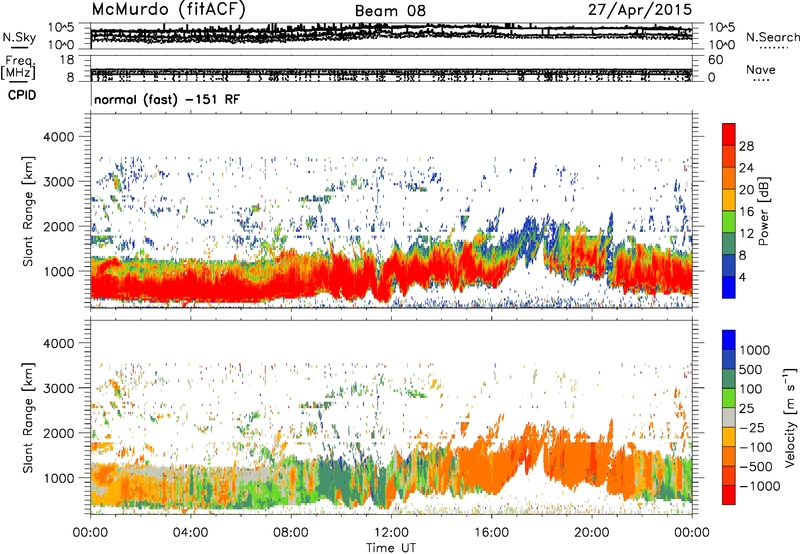Click the Power [dB] colorbar label

tap(763, 211)
